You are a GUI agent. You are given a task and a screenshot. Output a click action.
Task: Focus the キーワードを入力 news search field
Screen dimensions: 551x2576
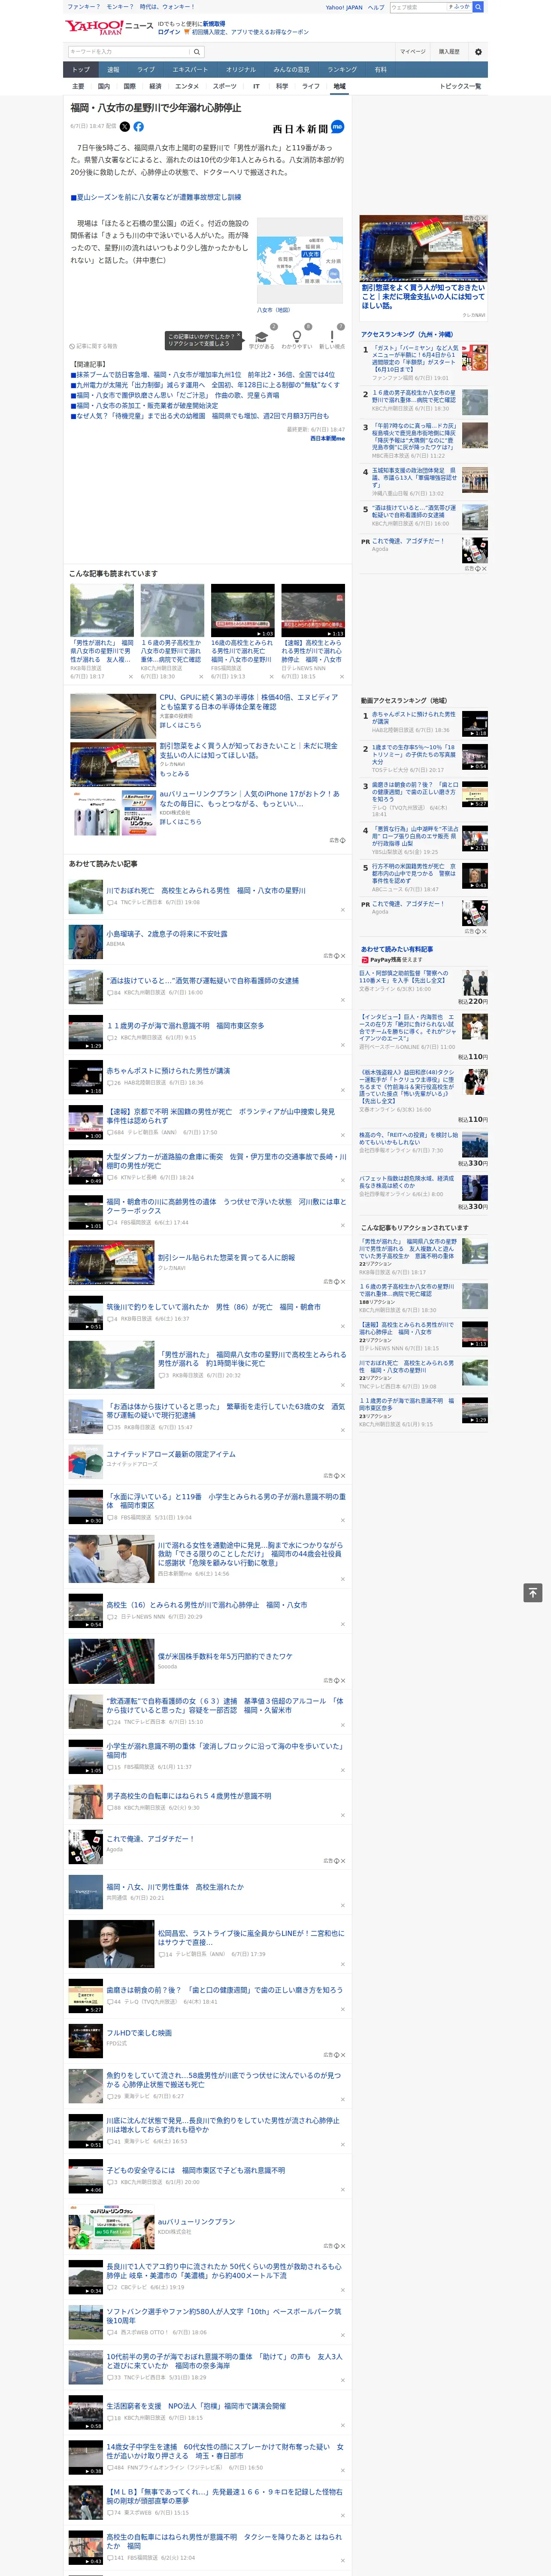(x=129, y=52)
